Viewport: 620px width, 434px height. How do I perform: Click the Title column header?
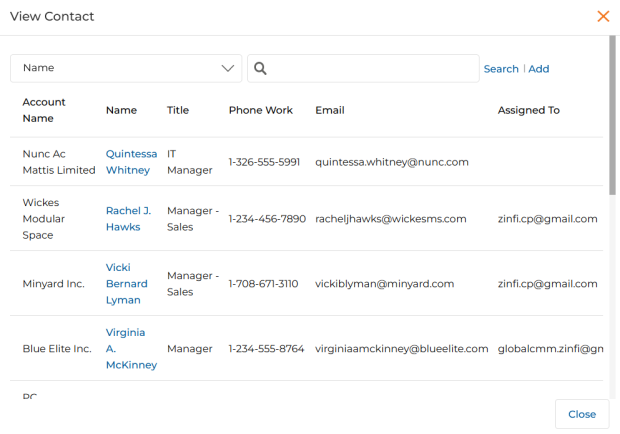click(178, 110)
